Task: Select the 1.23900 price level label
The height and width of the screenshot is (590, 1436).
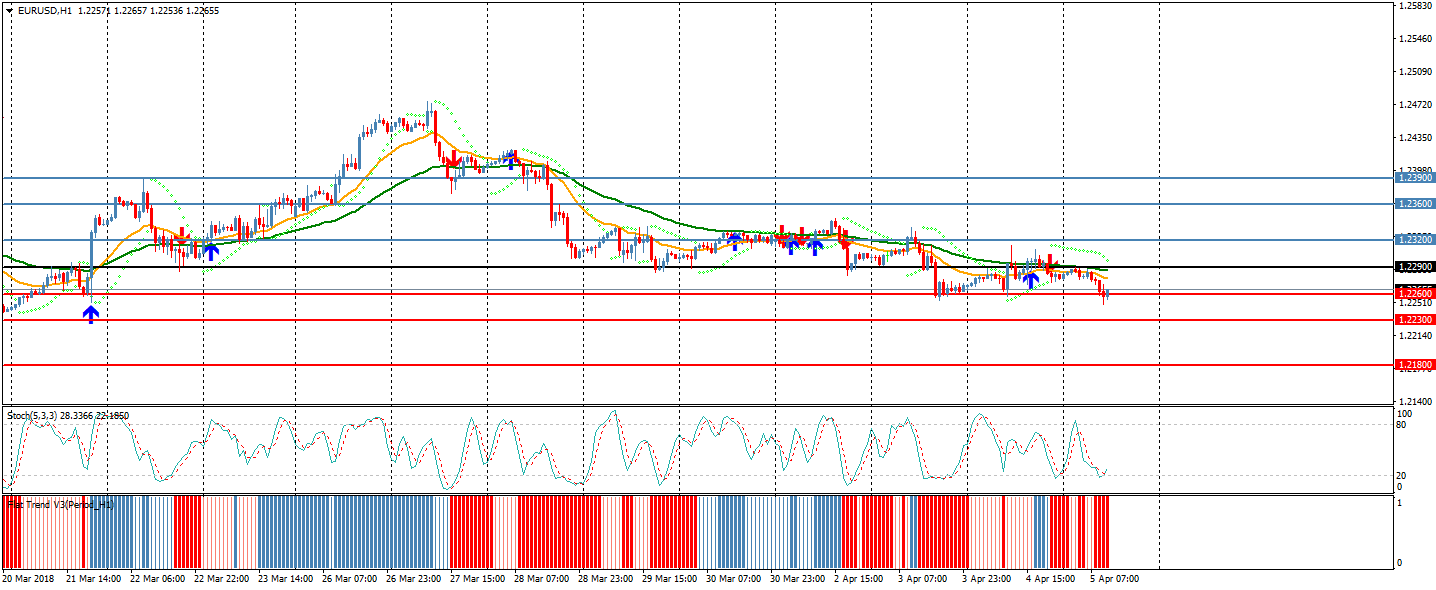Action: click(x=1415, y=178)
